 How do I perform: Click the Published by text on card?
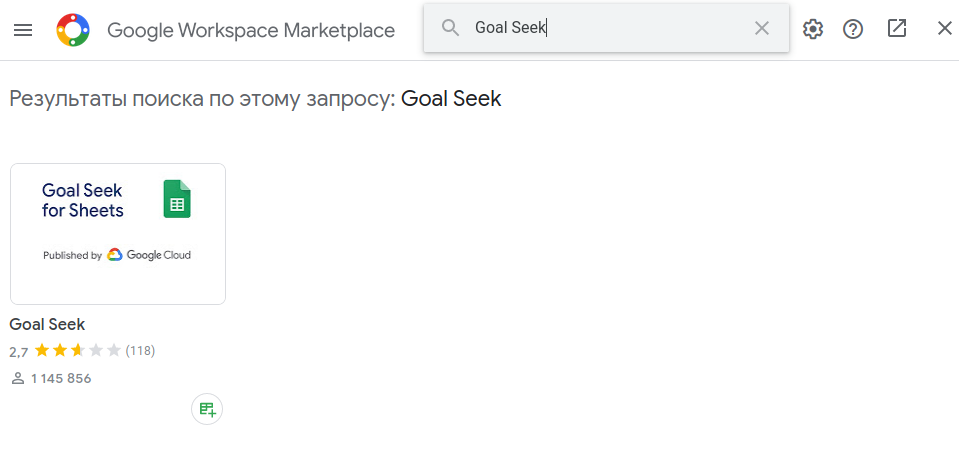pos(72,256)
